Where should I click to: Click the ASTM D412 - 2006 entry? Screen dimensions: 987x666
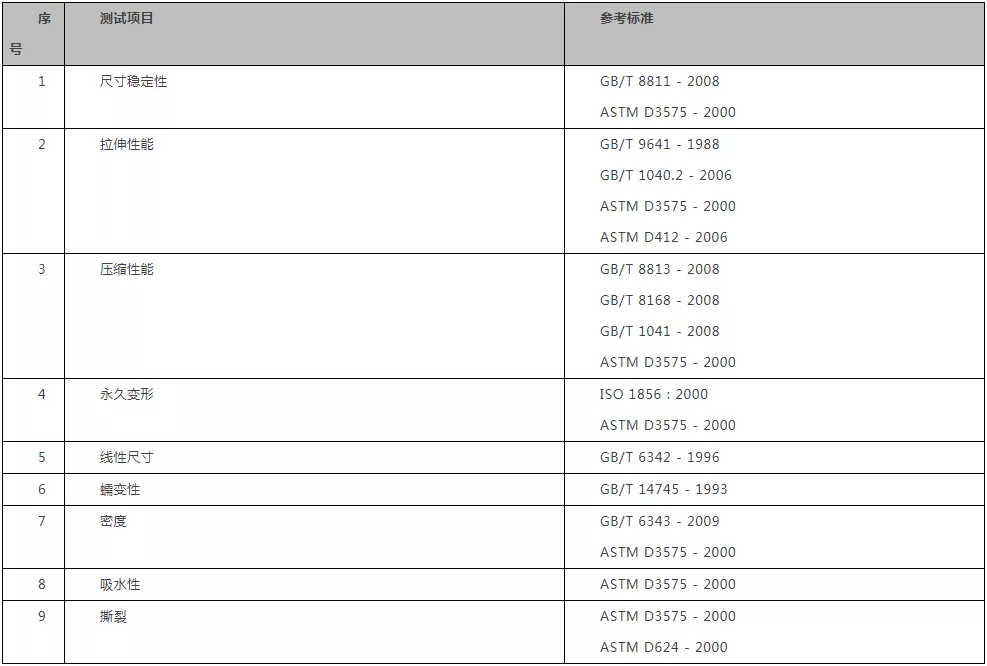(x=663, y=238)
